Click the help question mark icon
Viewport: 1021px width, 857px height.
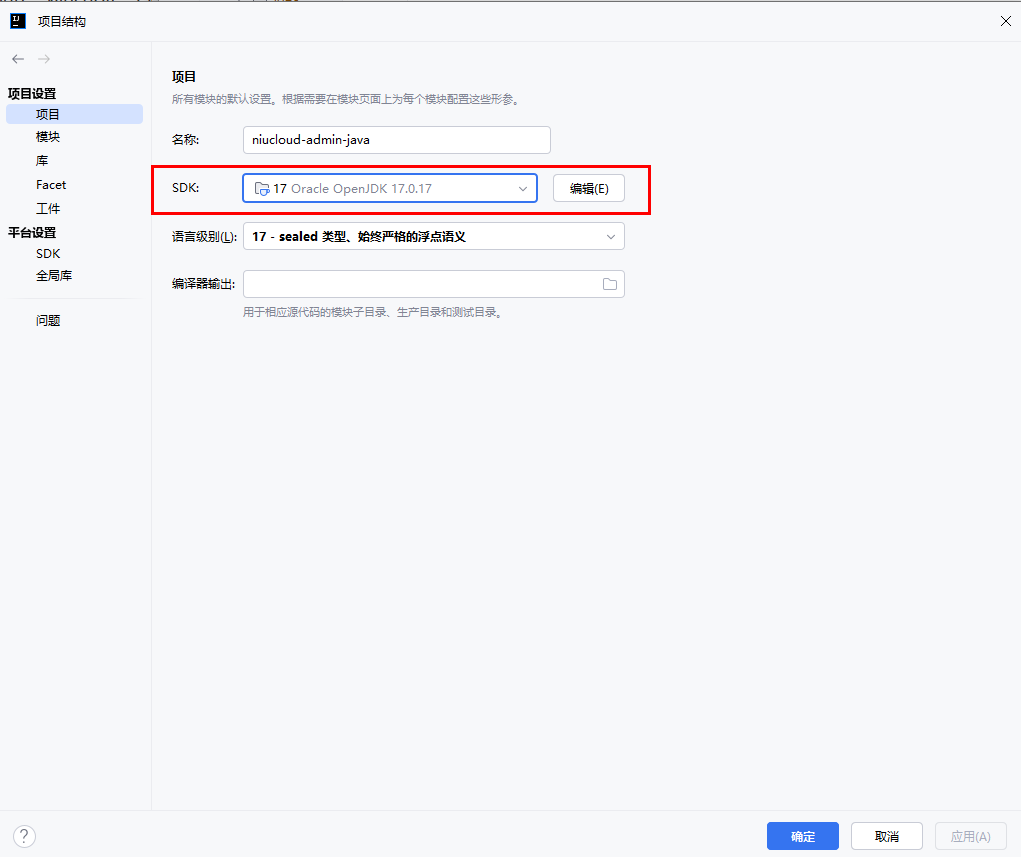[x=25, y=836]
